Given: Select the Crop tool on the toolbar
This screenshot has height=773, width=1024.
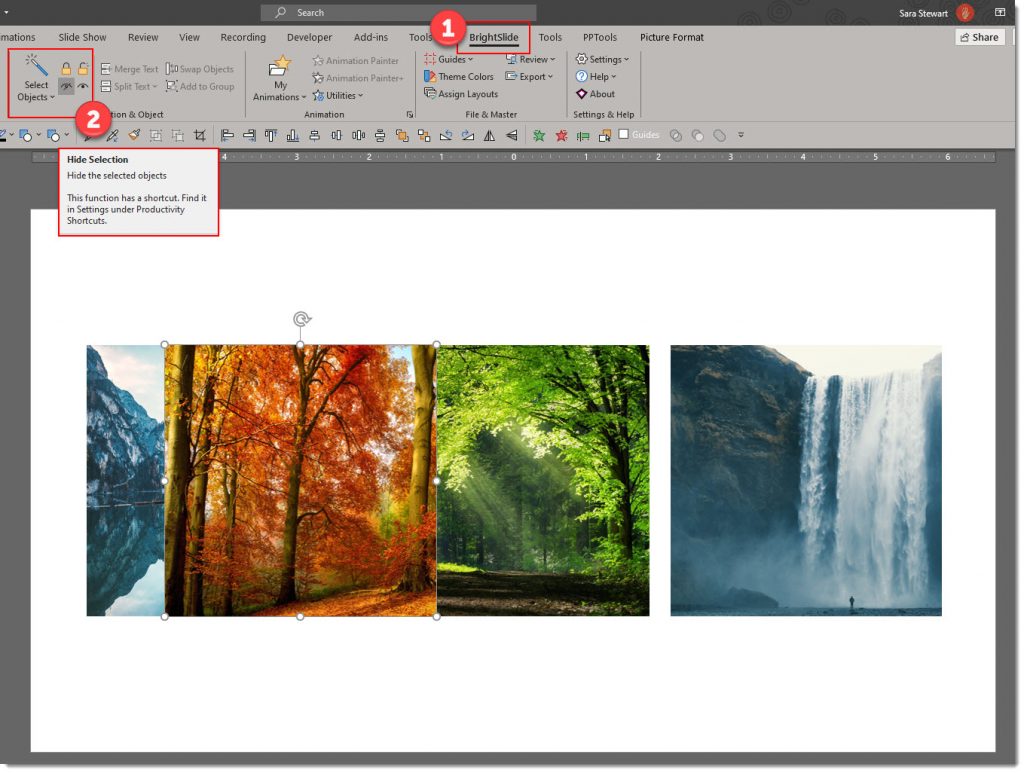Looking at the screenshot, I should 202,135.
